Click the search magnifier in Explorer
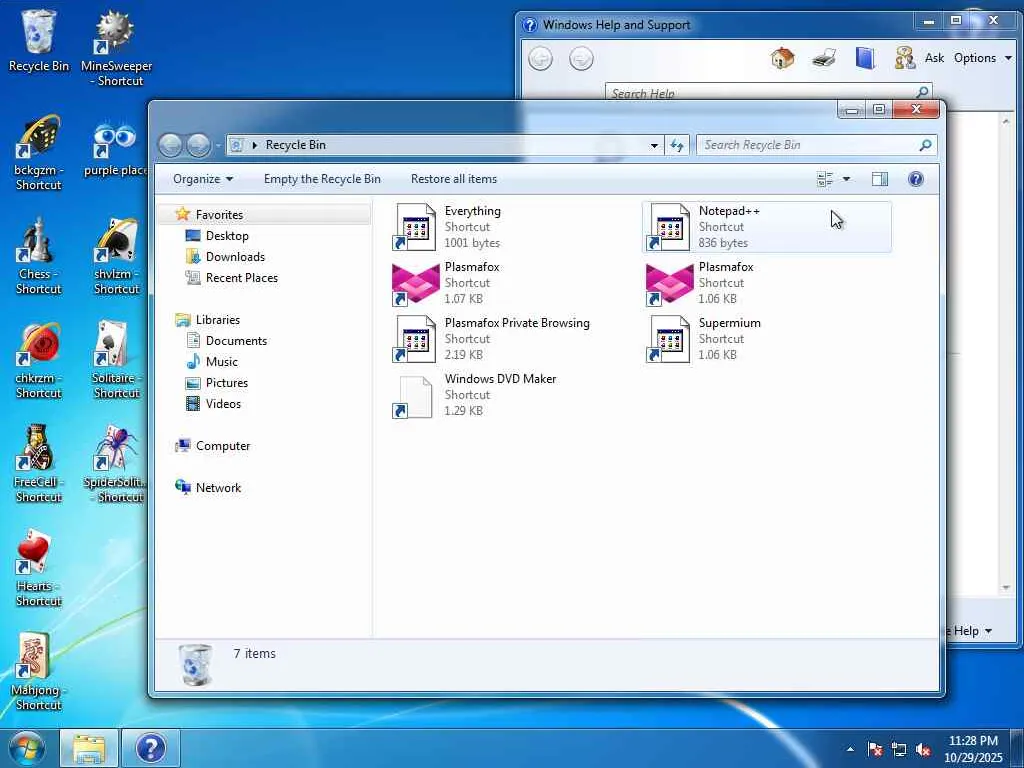This screenshot has width=1024, height=768. tap(925, 145)
